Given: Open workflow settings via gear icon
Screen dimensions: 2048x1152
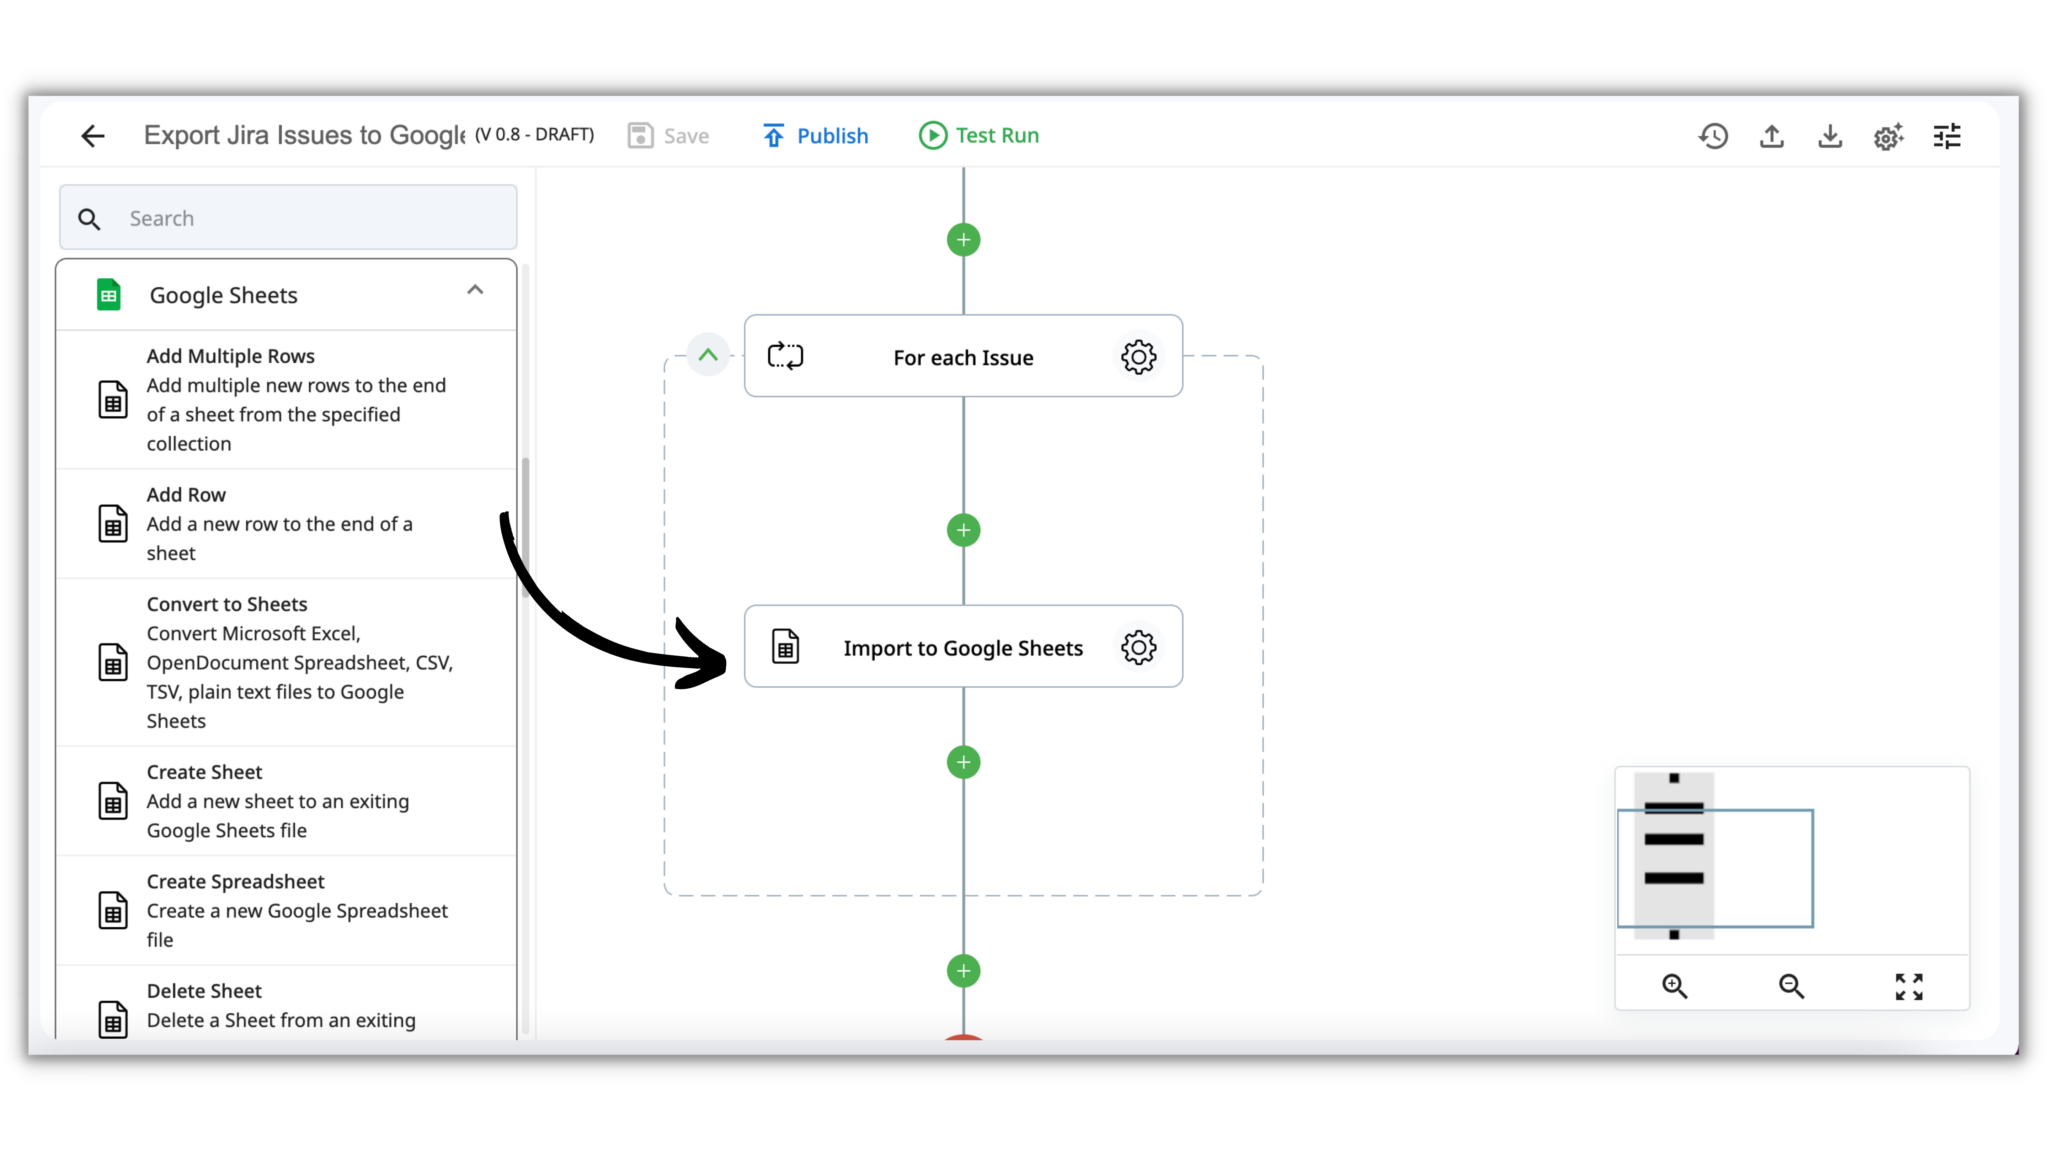Looking at the screenshot, I should point(1888,136).
